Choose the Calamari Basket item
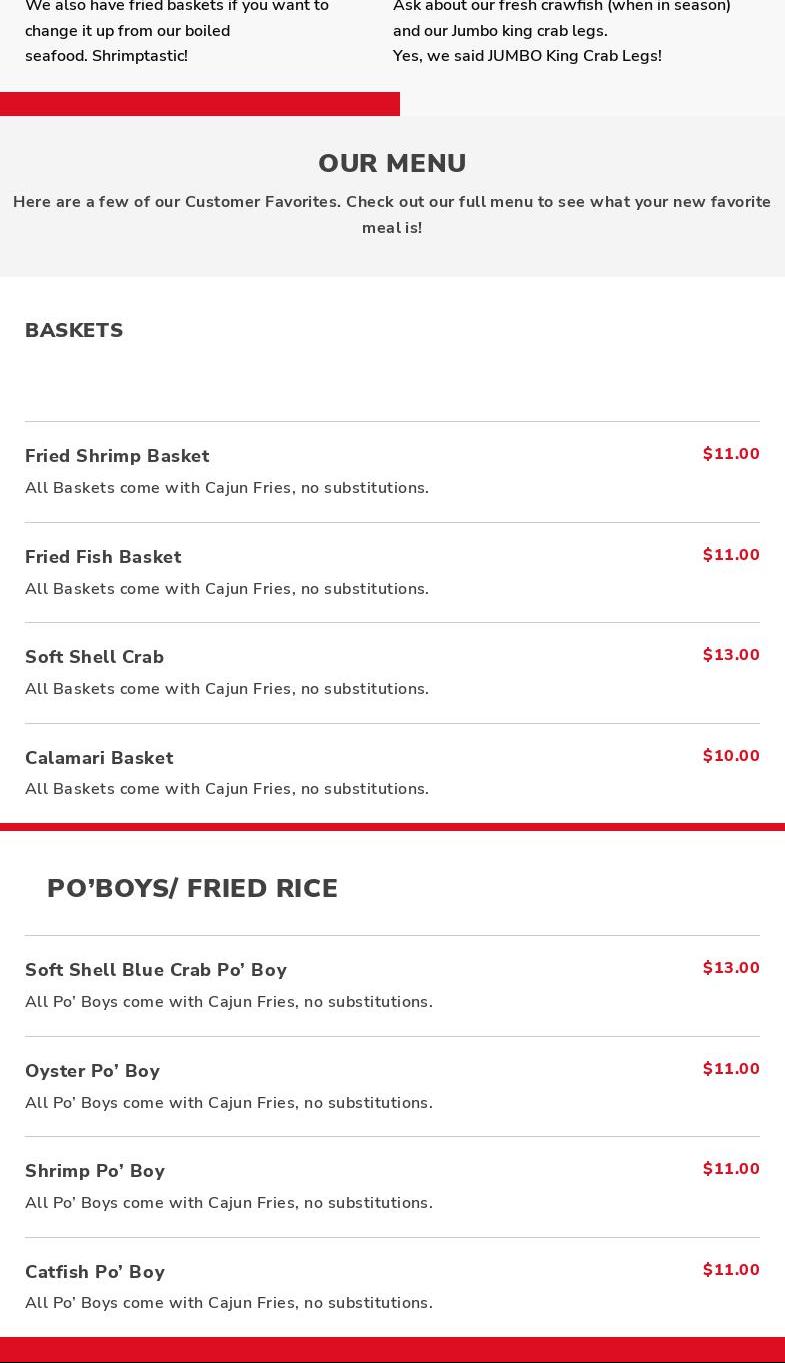Image resolution: width=785 pixels, height=1363 pixels. (x=99, y=758)
